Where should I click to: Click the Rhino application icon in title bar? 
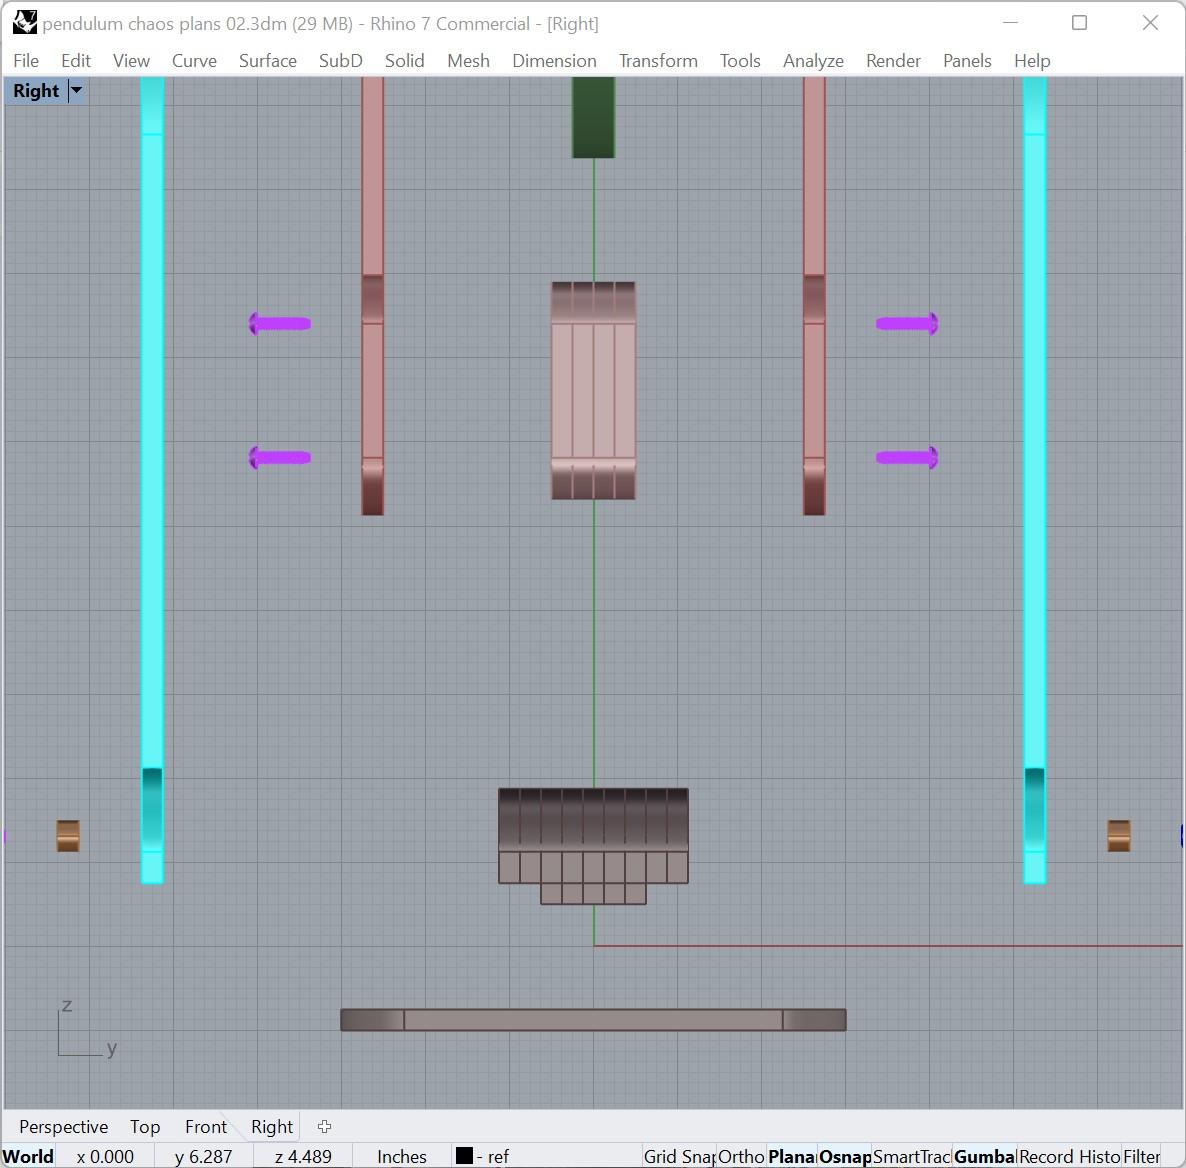tap(25, 23)
